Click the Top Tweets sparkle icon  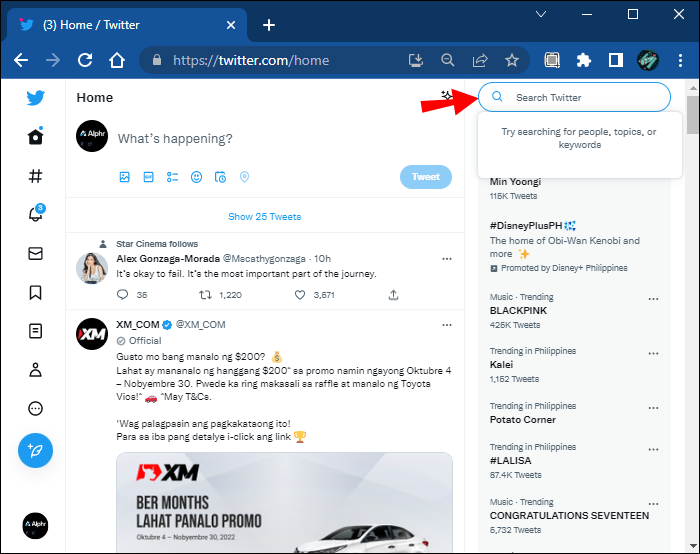tap(446, 95)
